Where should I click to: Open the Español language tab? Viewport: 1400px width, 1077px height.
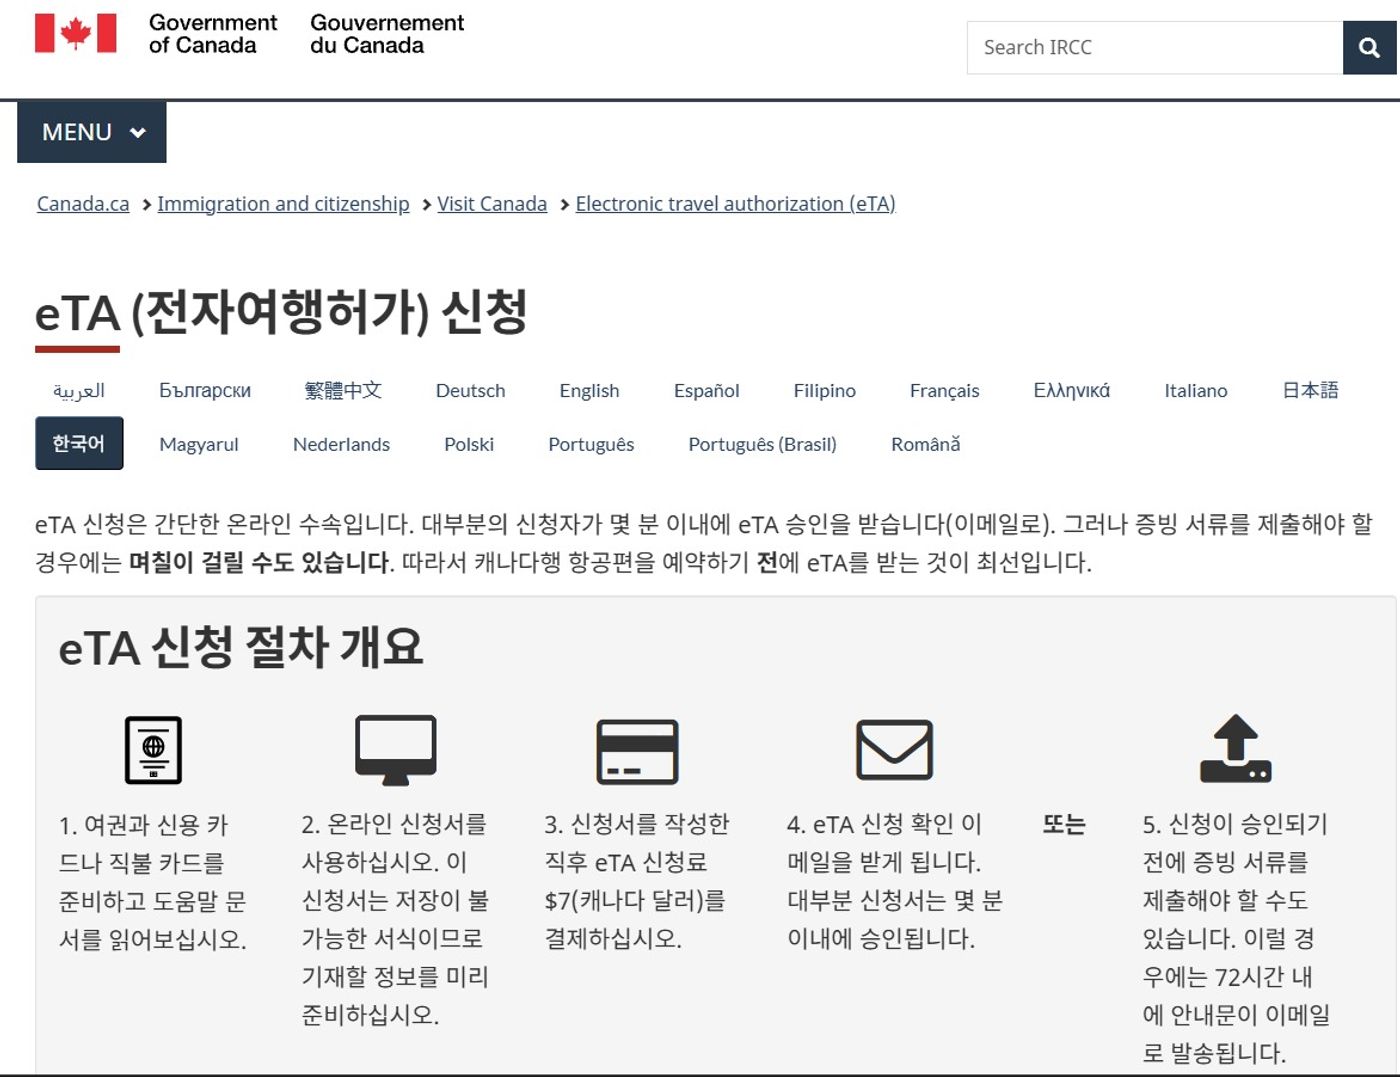coord(707,390)
